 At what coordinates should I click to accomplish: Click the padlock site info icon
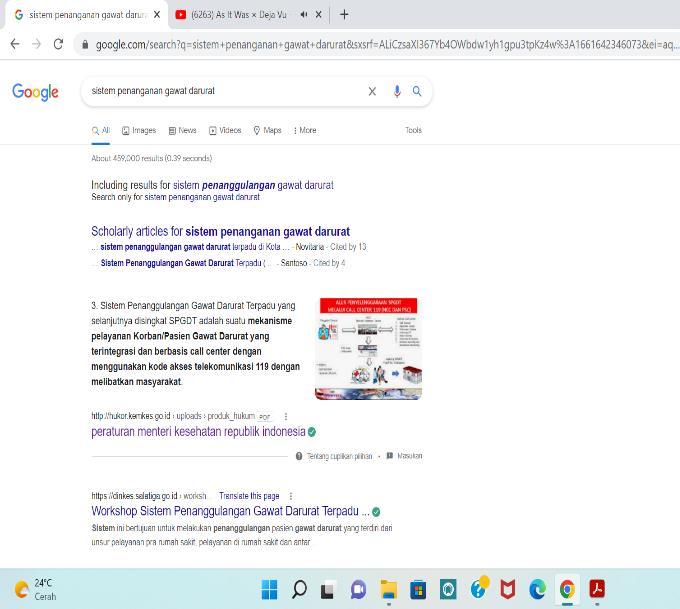(x=85, y=44)
